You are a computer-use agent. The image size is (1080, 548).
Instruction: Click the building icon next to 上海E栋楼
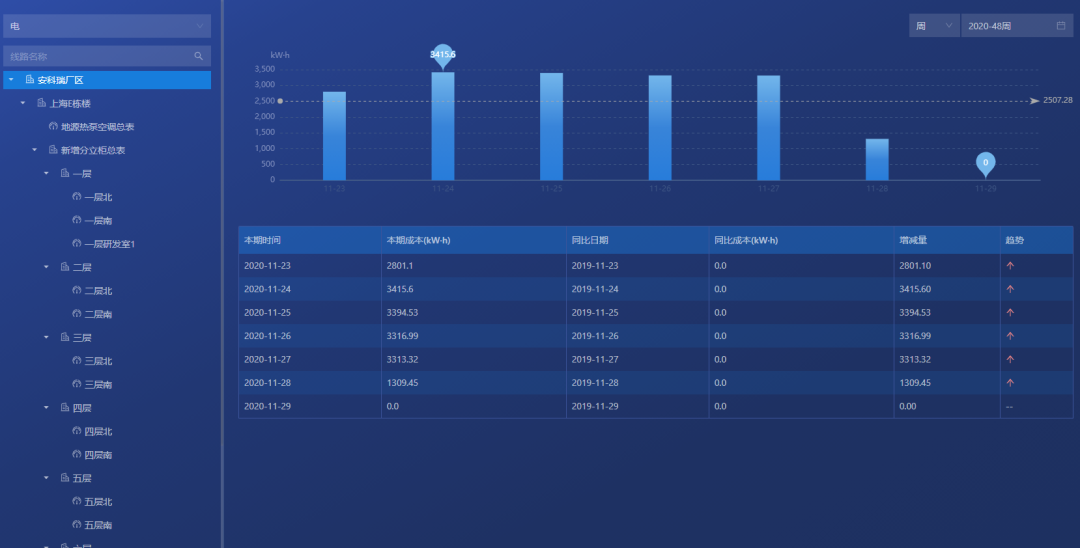41,103
